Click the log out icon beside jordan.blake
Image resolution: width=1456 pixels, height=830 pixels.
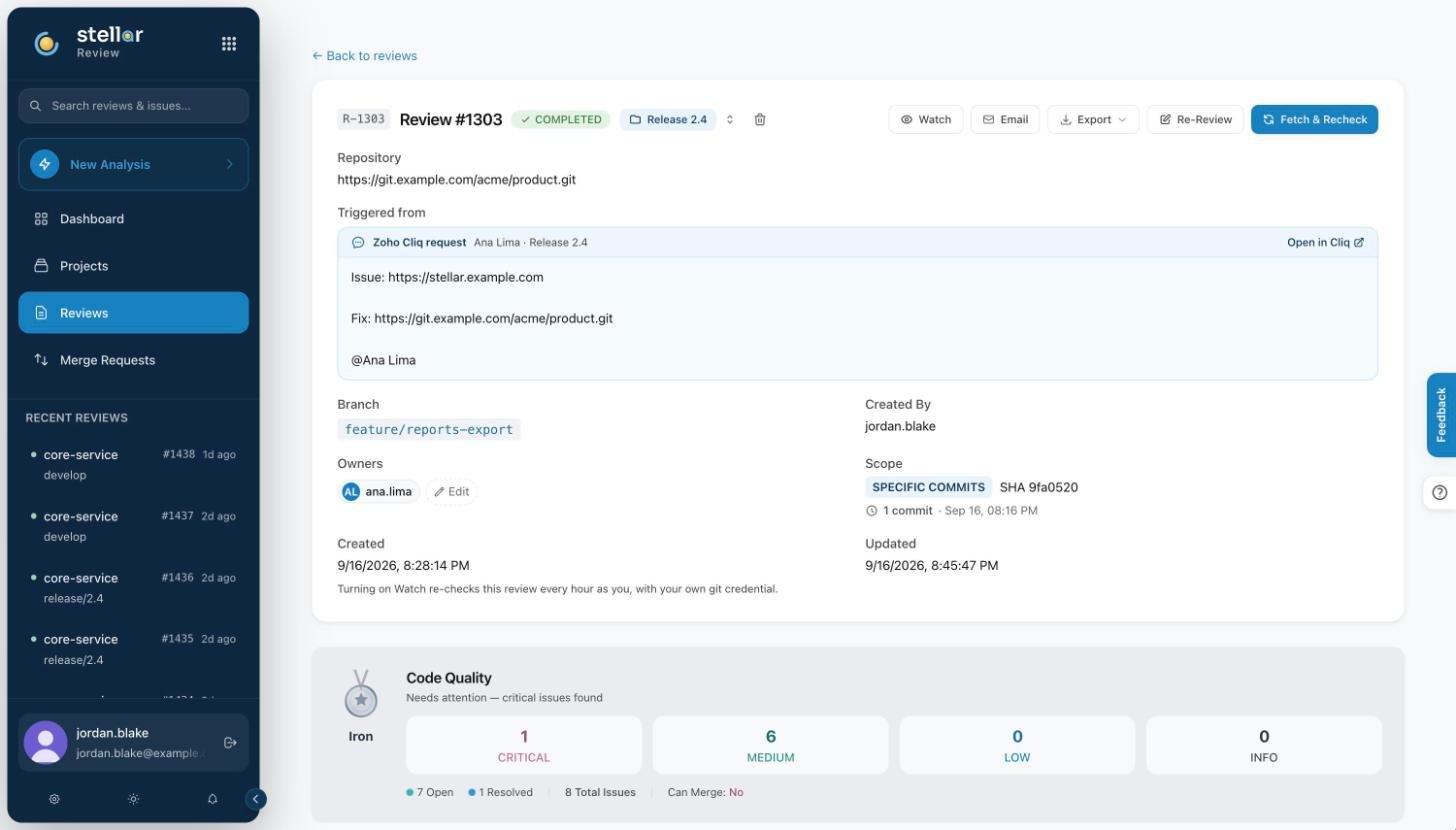(230, 743)
